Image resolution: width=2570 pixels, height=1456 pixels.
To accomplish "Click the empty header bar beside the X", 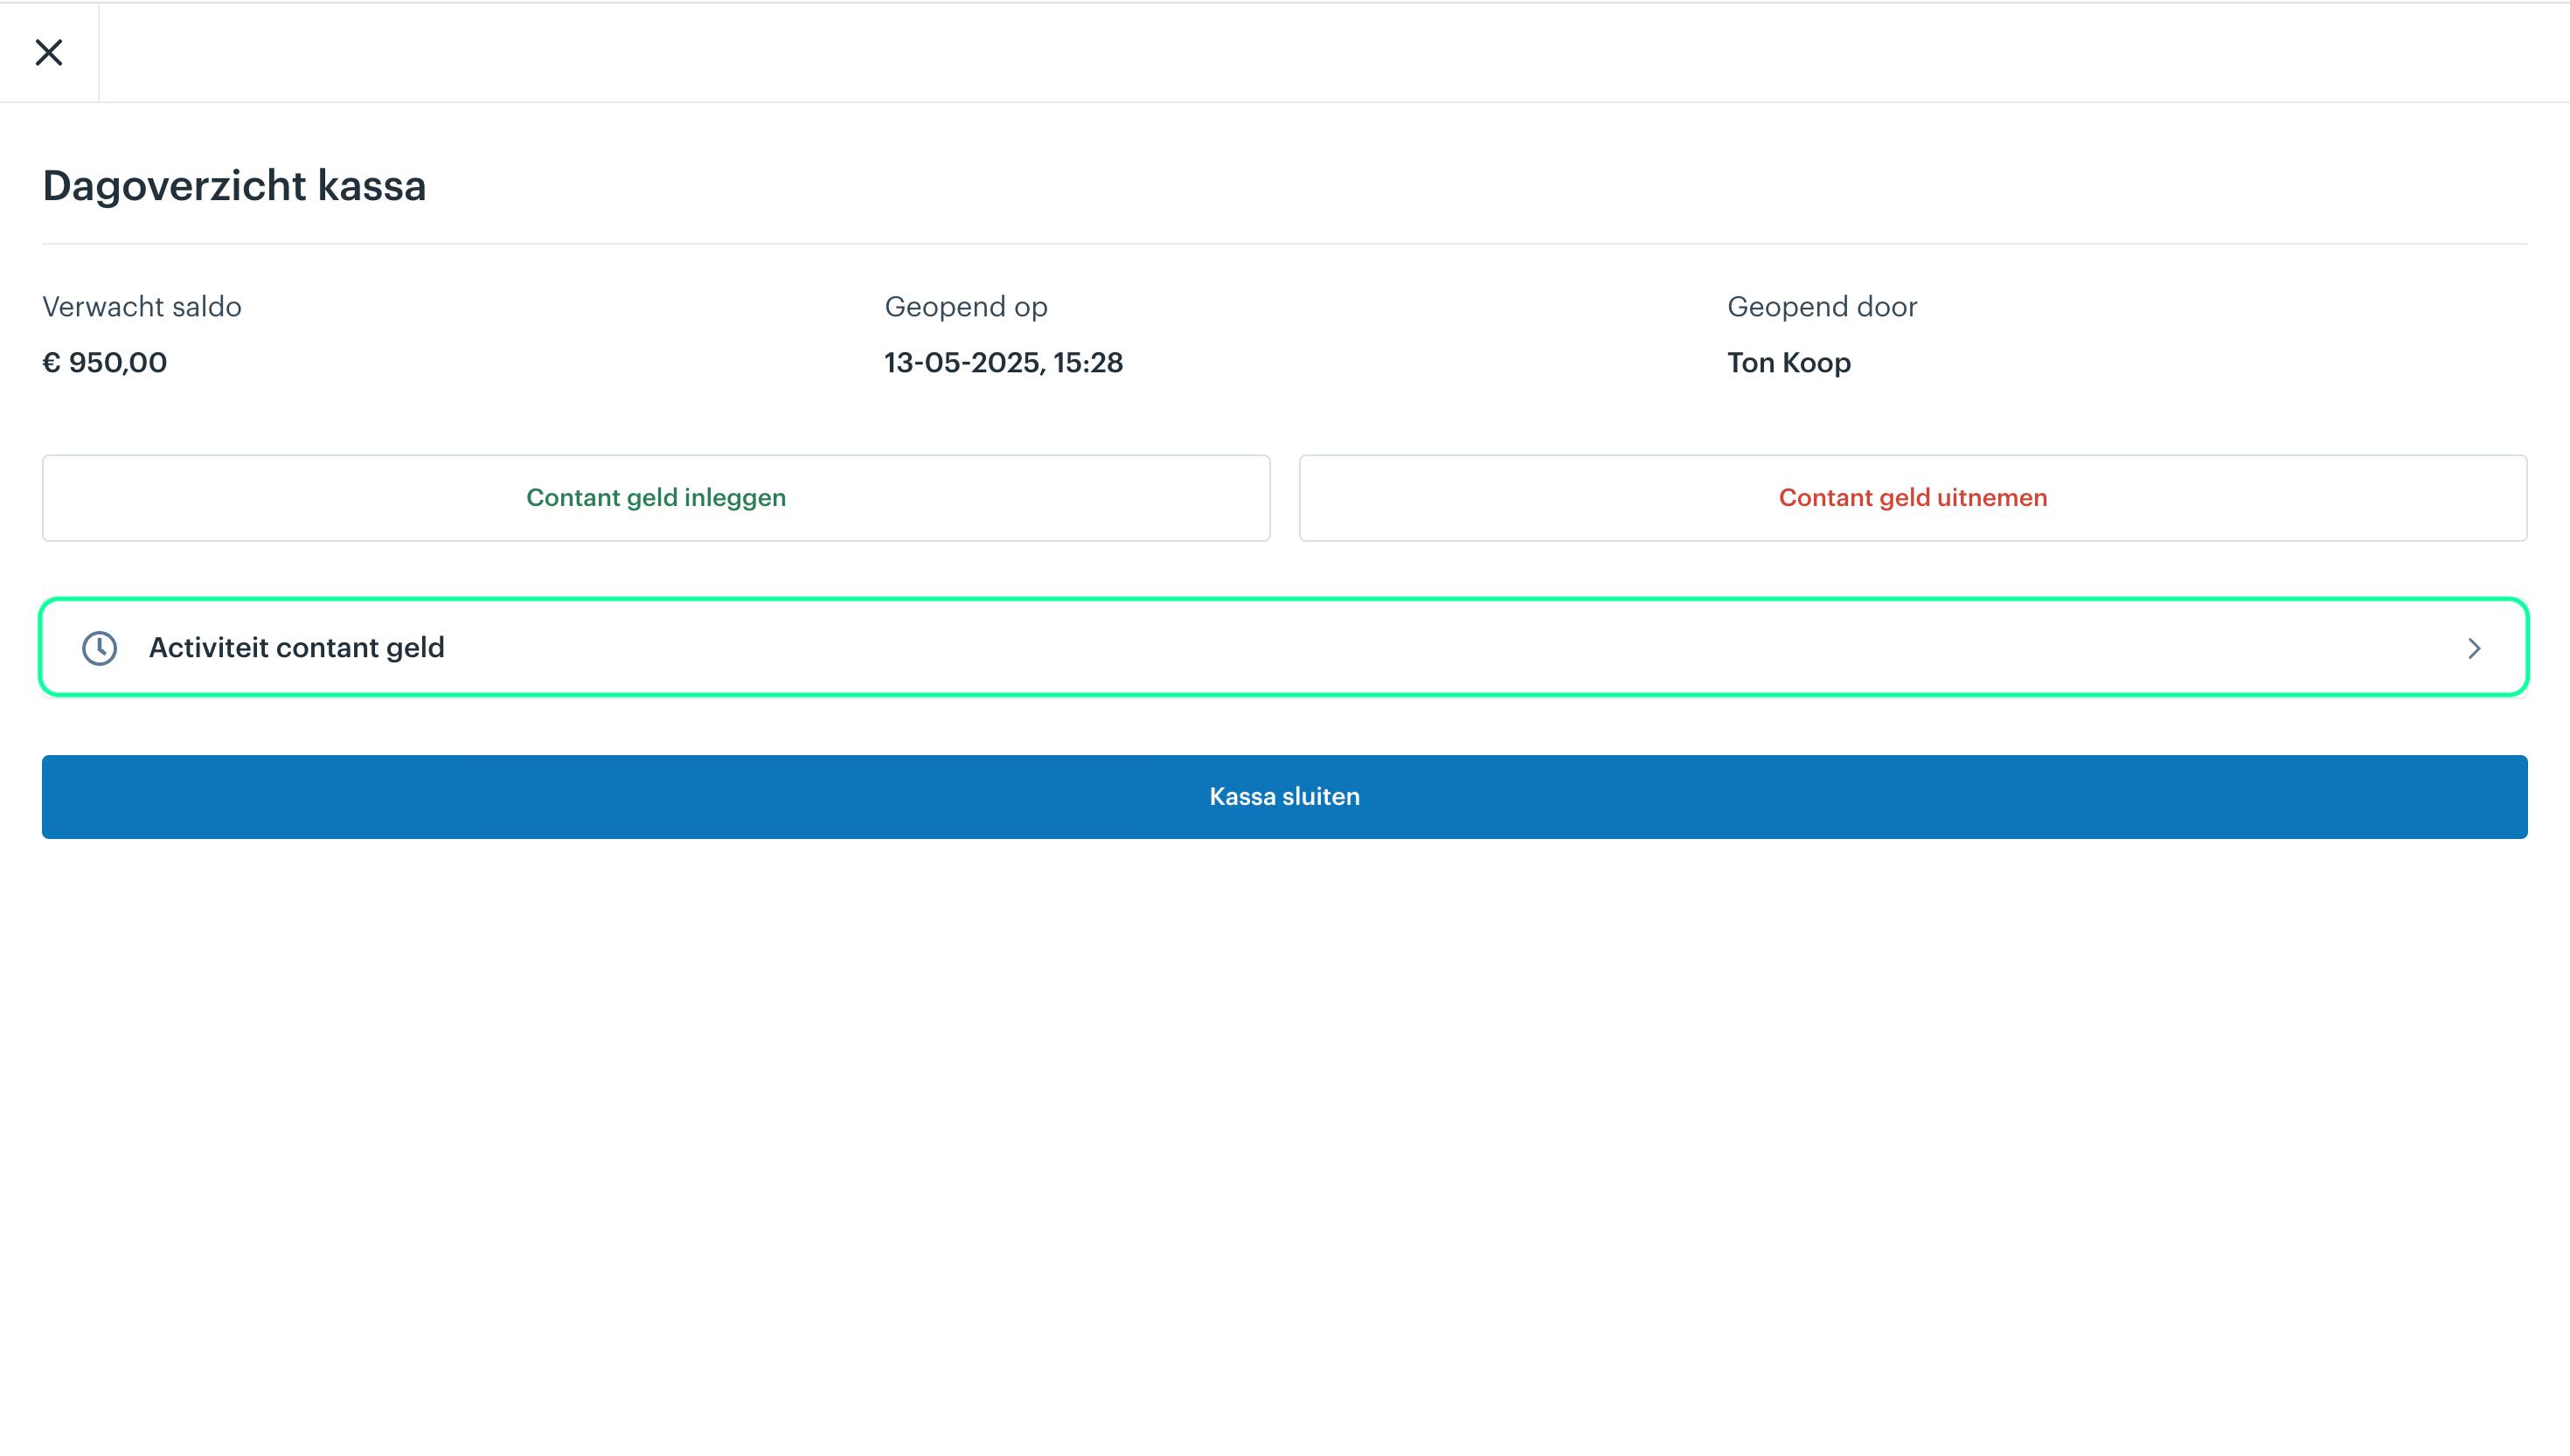I will (1334, 52).
